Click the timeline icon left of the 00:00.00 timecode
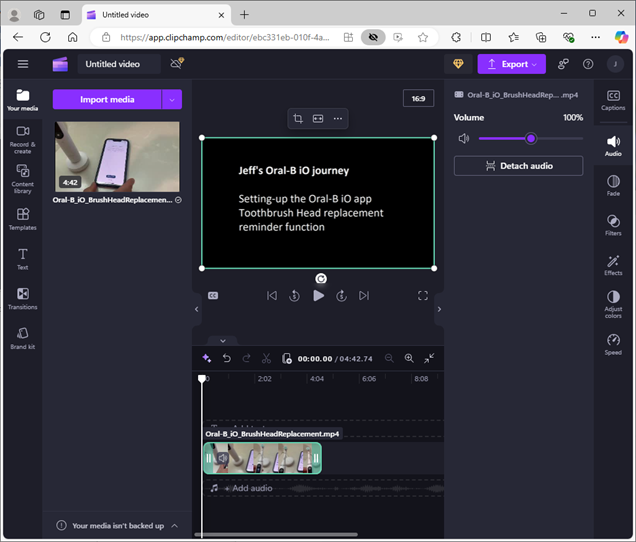This screenshot has width=636, height=542. 287,358
